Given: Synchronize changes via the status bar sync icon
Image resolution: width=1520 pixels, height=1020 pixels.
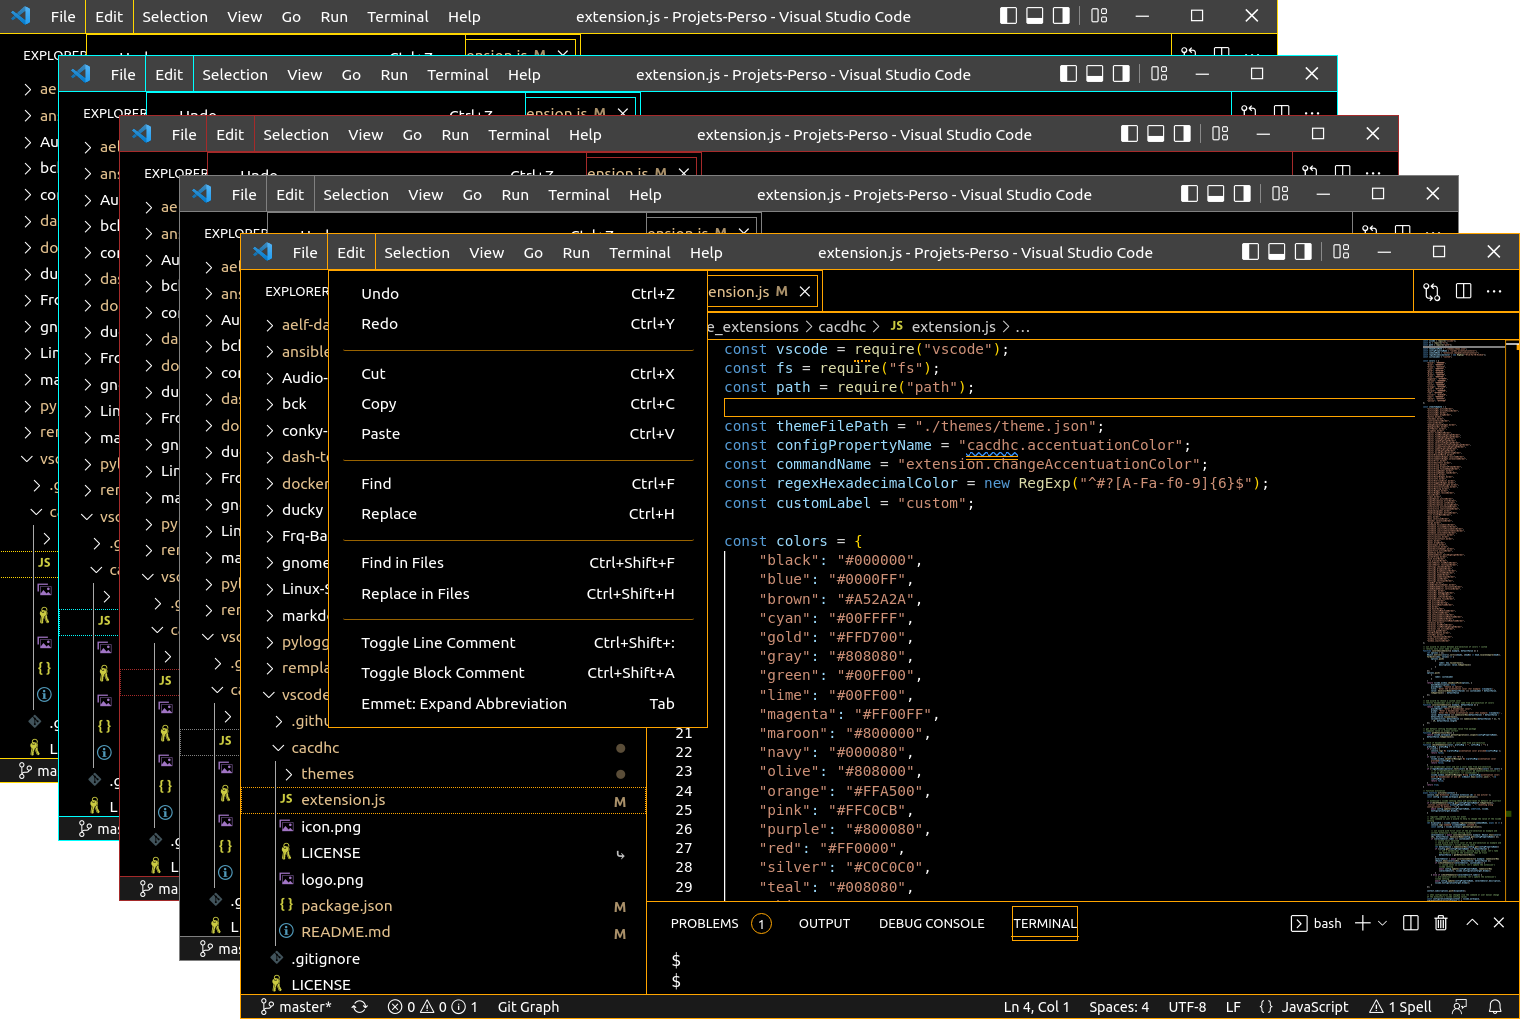Looking at the screenshot, I should 360,1007.
